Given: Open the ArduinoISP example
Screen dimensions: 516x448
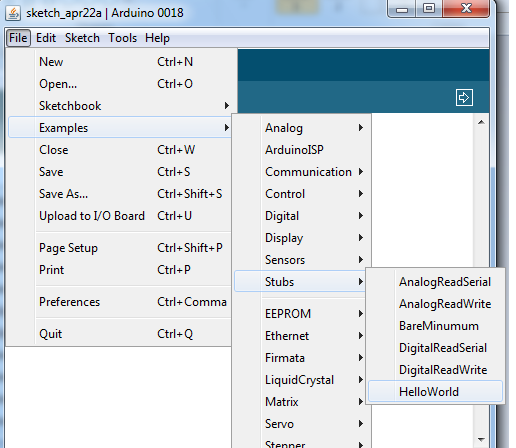Looking at the screenshot, I should pyautogui.click(x=302, y=150).
